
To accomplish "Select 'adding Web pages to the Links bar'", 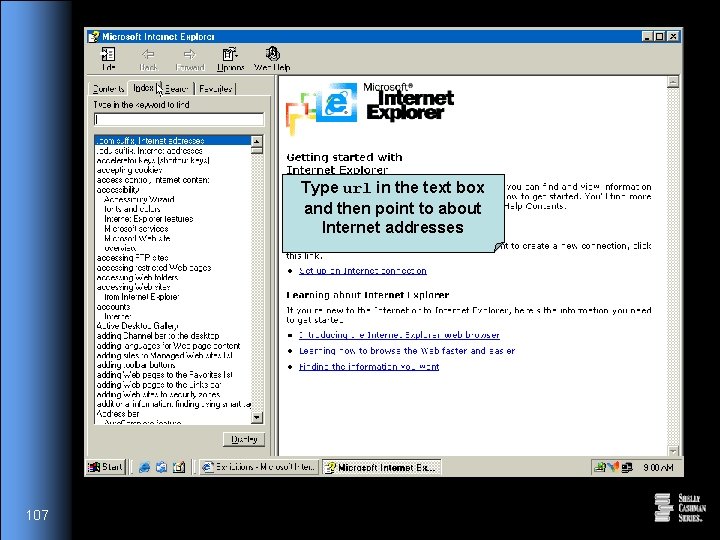I will (159, 385).
